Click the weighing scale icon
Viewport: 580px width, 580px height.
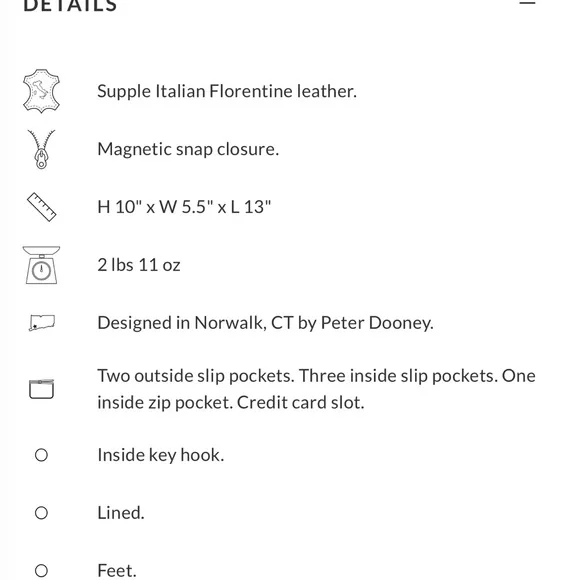pos(41,265)
